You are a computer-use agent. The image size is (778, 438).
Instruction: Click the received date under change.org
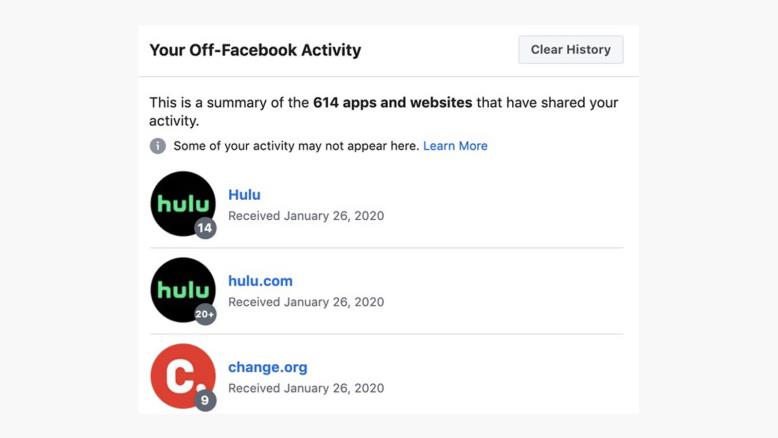point(306,388)
